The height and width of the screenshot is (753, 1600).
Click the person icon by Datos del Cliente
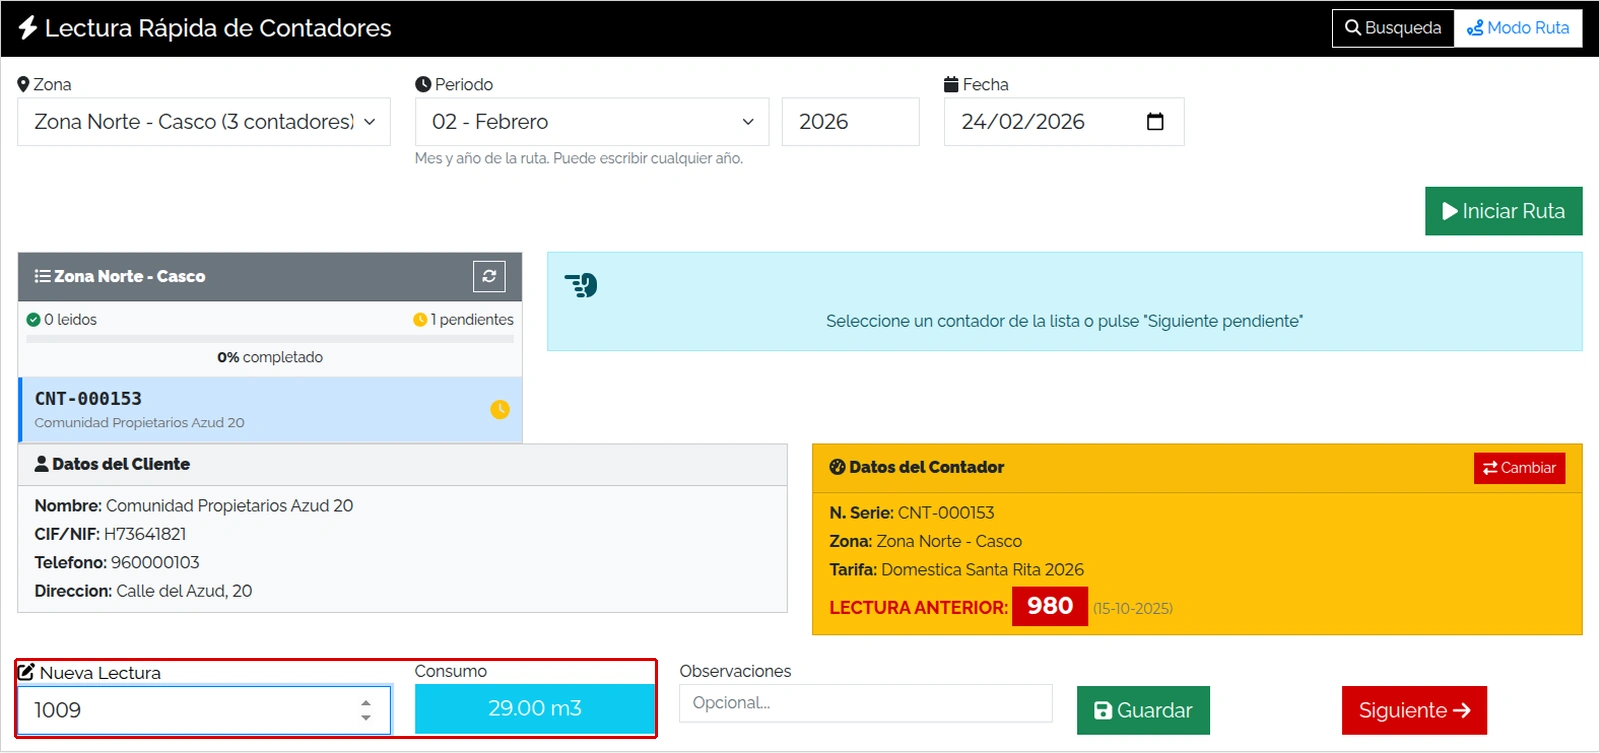pos(41,464)
